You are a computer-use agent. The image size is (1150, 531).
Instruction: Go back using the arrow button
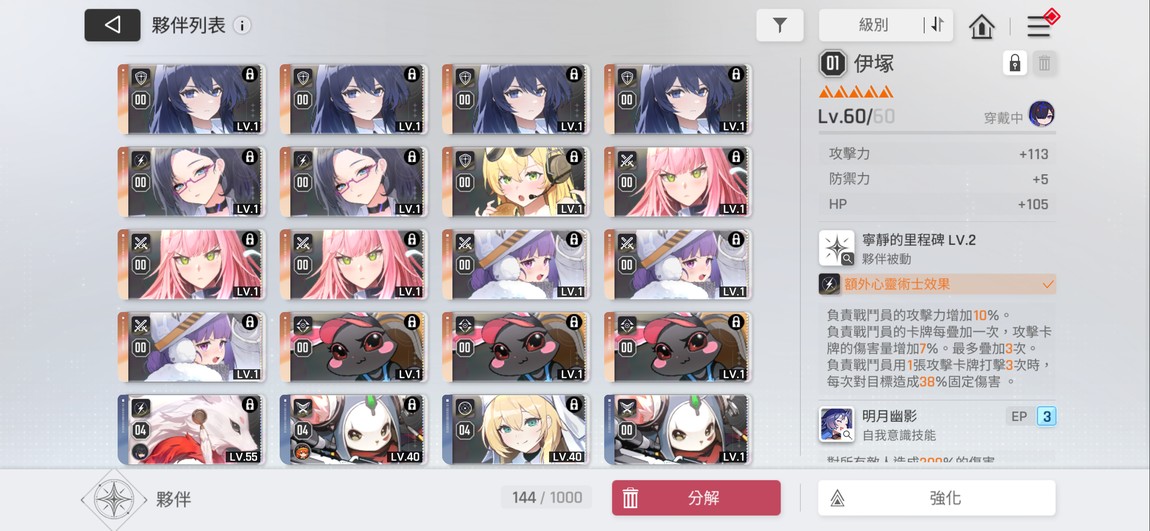click(x=112, y=25)
